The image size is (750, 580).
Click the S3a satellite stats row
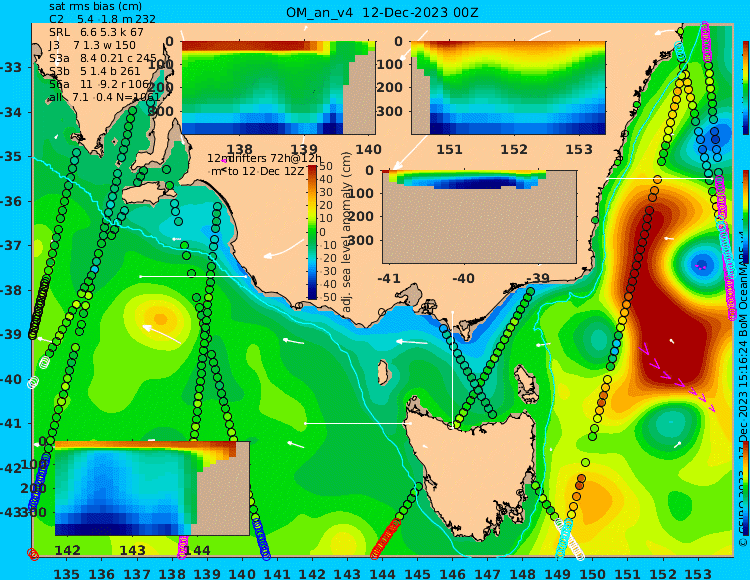tap(103, 58)
